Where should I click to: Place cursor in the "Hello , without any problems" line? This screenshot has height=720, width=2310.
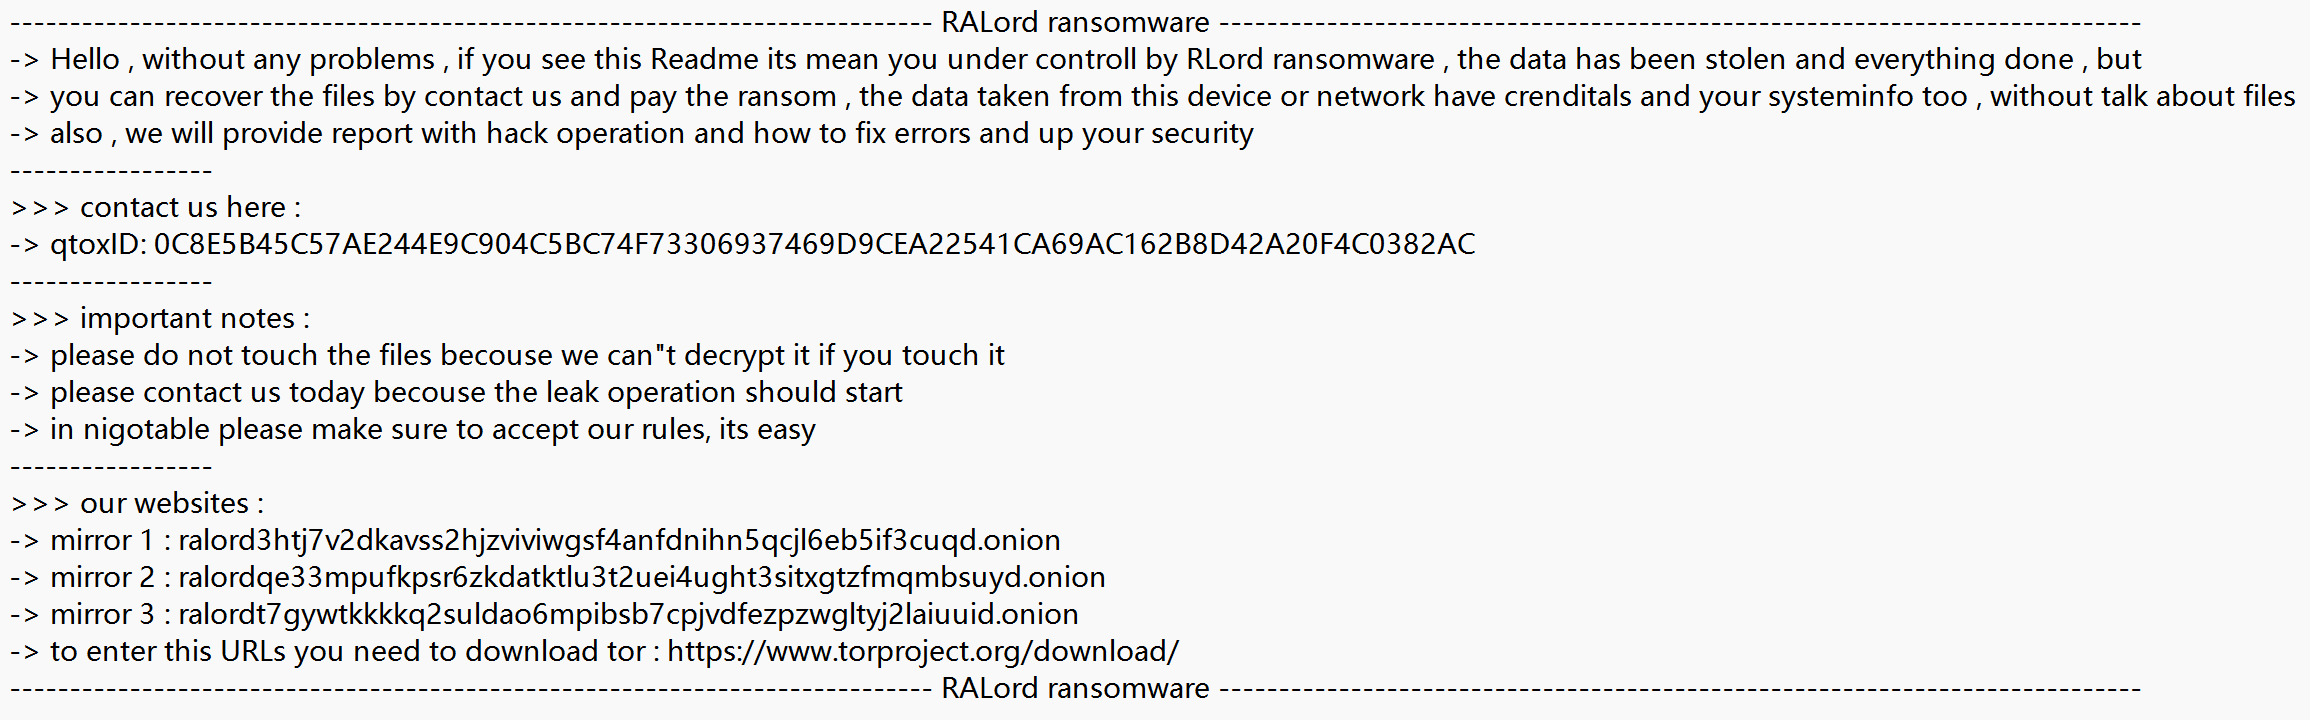[x=1075, y=59]
